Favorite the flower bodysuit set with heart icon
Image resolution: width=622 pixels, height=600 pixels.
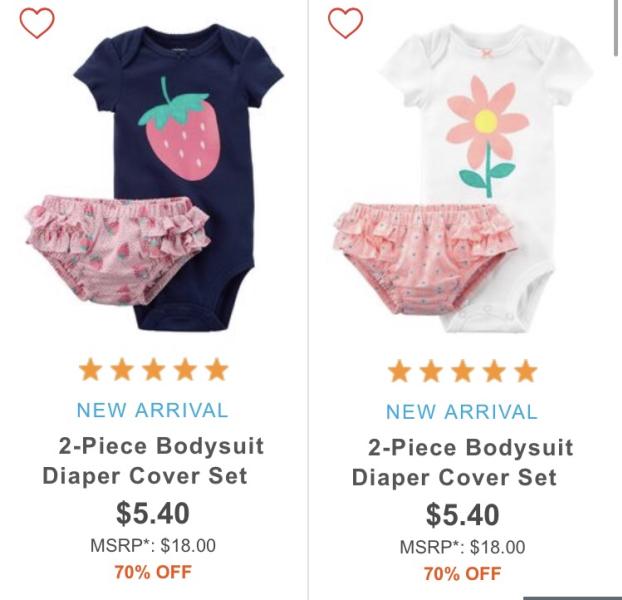pyautogui.click(x=345, y=23)
